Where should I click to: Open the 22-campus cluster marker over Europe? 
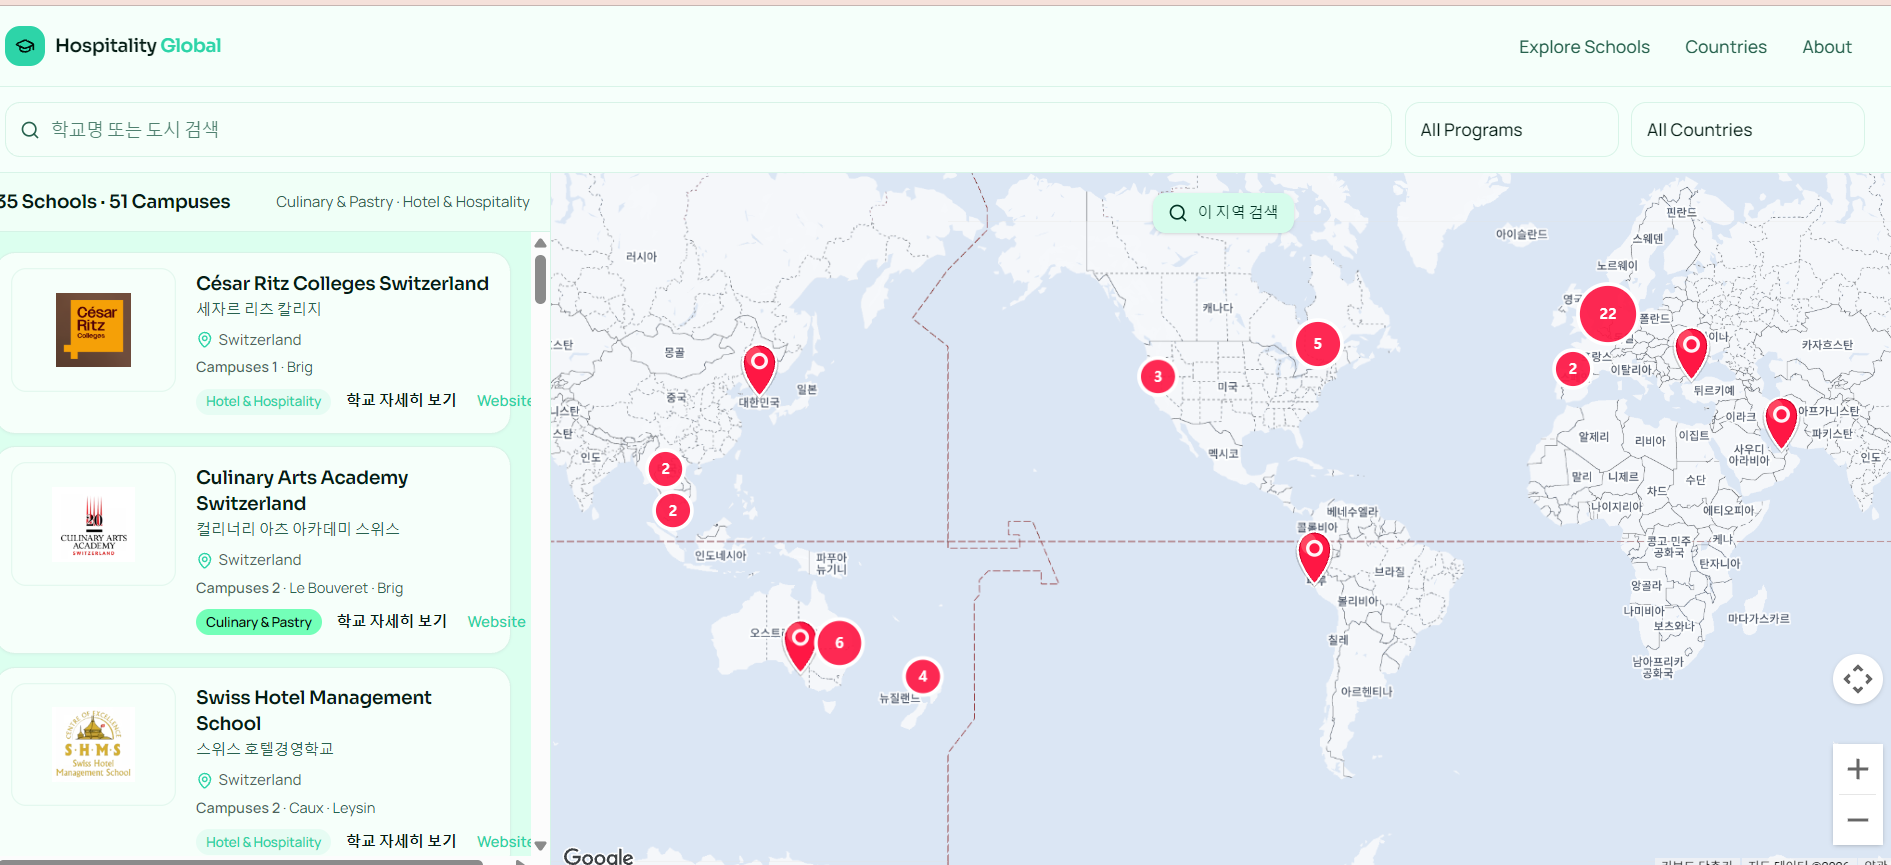pyautogui.click(x=1607, y=314)
